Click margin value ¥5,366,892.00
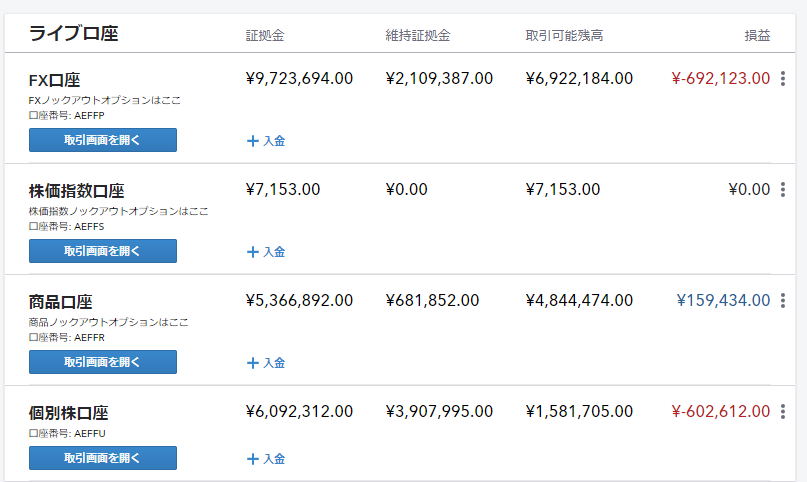Screen dimensions: 807x482 [300, 300]
